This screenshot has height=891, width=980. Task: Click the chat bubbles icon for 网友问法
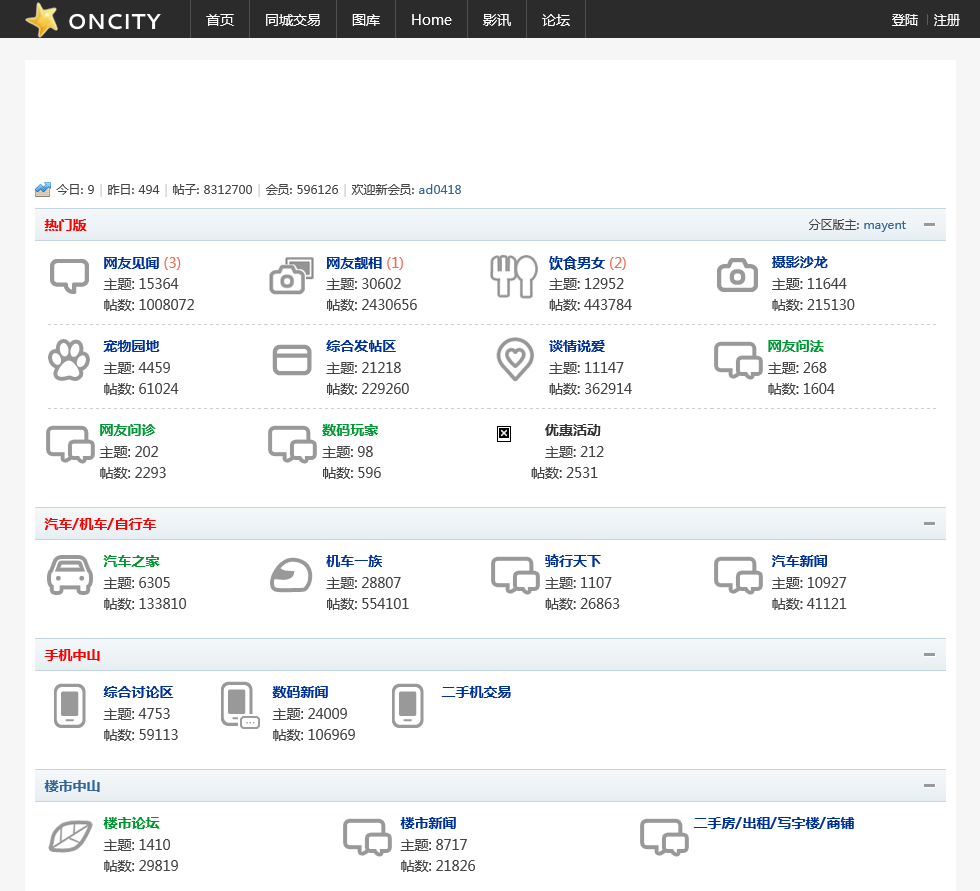tap(738, 361)
